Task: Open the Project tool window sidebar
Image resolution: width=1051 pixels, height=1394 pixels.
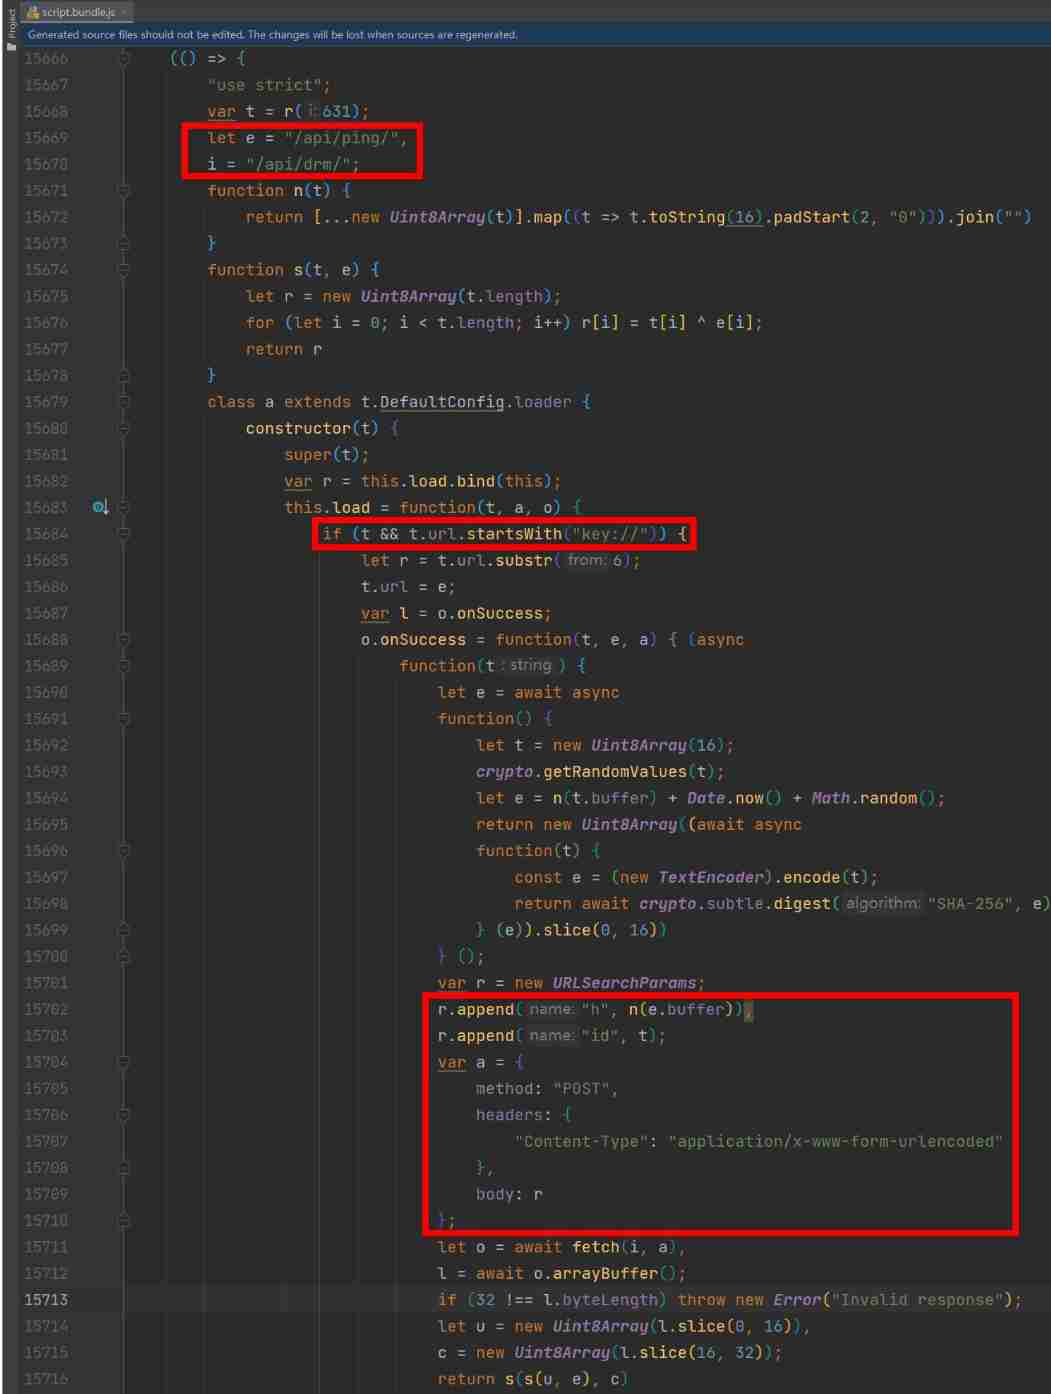Action: point(11,32)
